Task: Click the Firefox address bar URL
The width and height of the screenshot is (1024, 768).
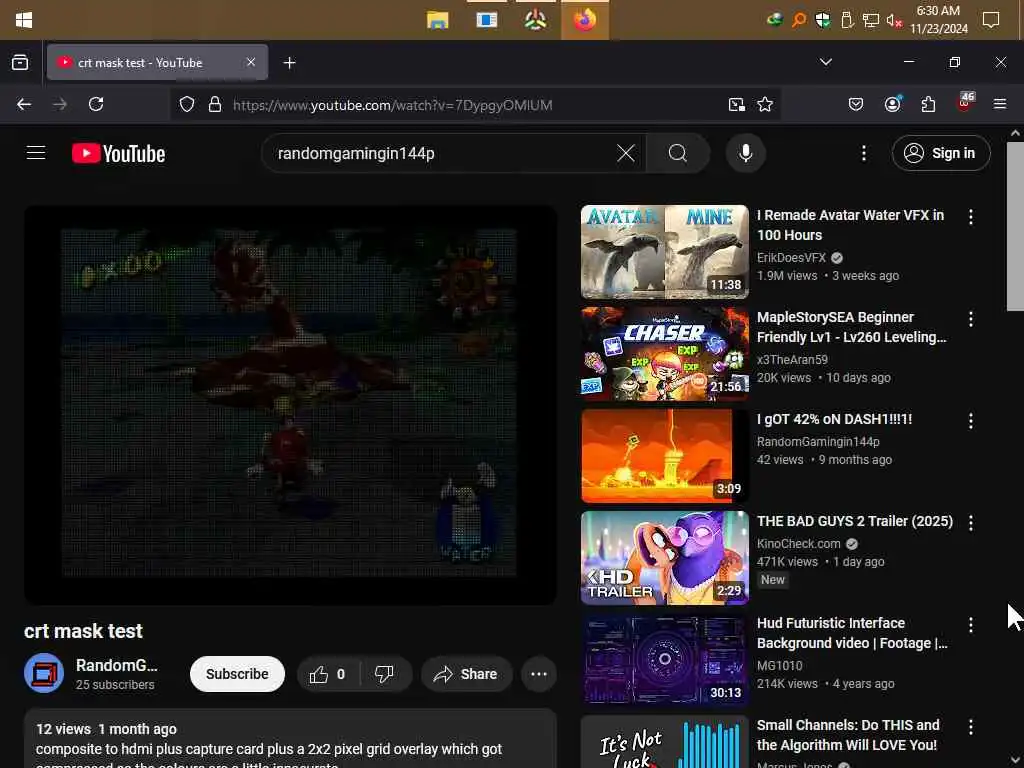Action: [x=392, y=104]
